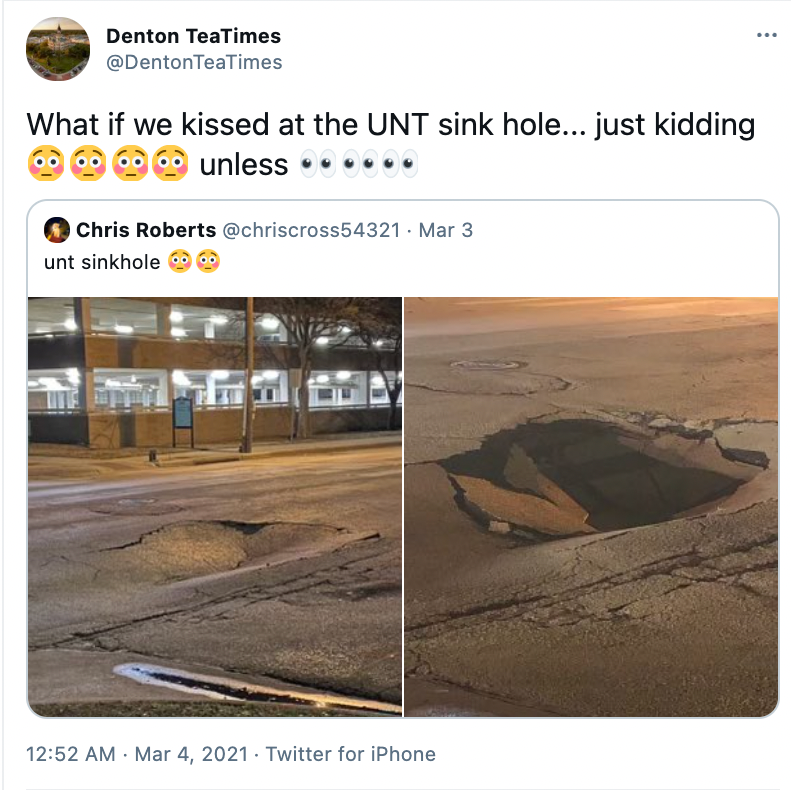
Task: Click first flushed-face emoji in main tweet
Action: [47, 164]
